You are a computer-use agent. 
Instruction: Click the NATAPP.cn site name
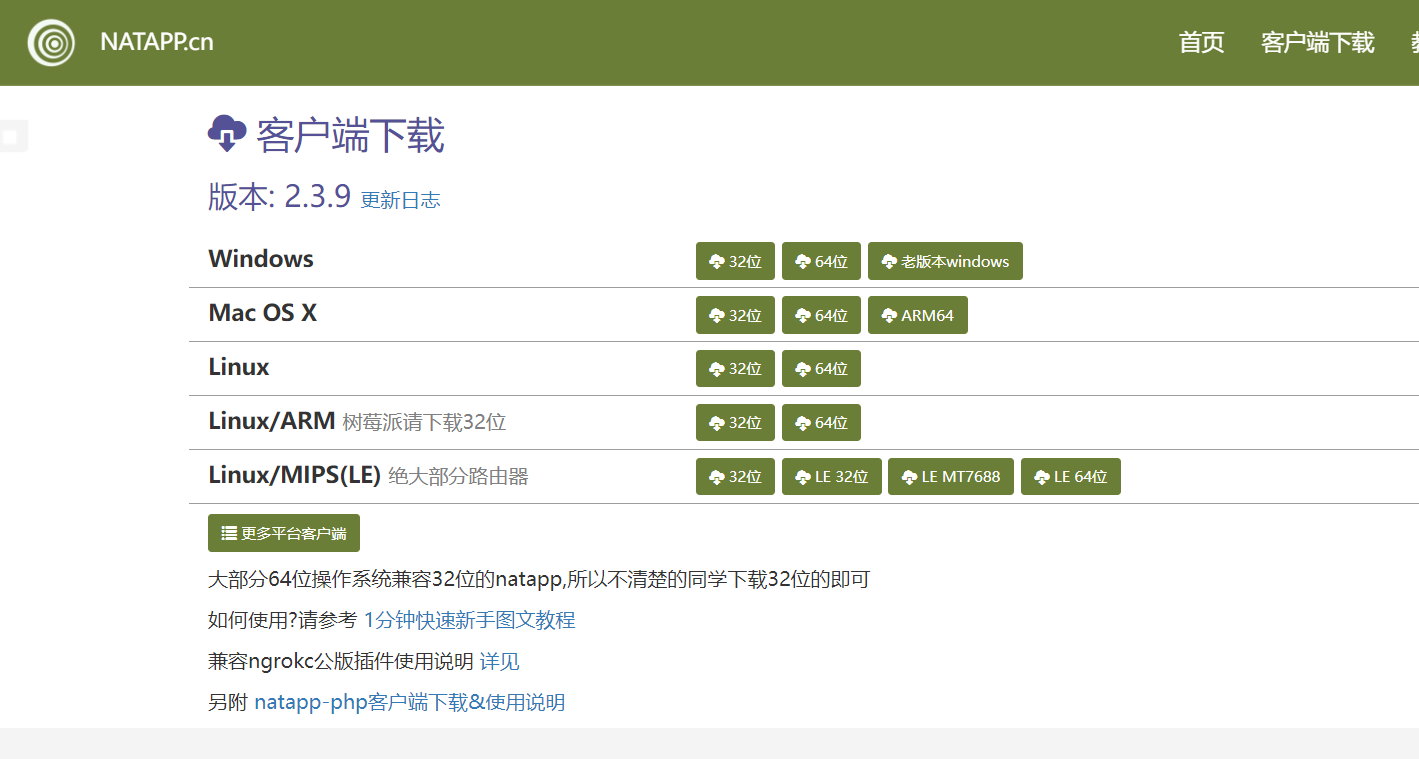click(157, 42)
